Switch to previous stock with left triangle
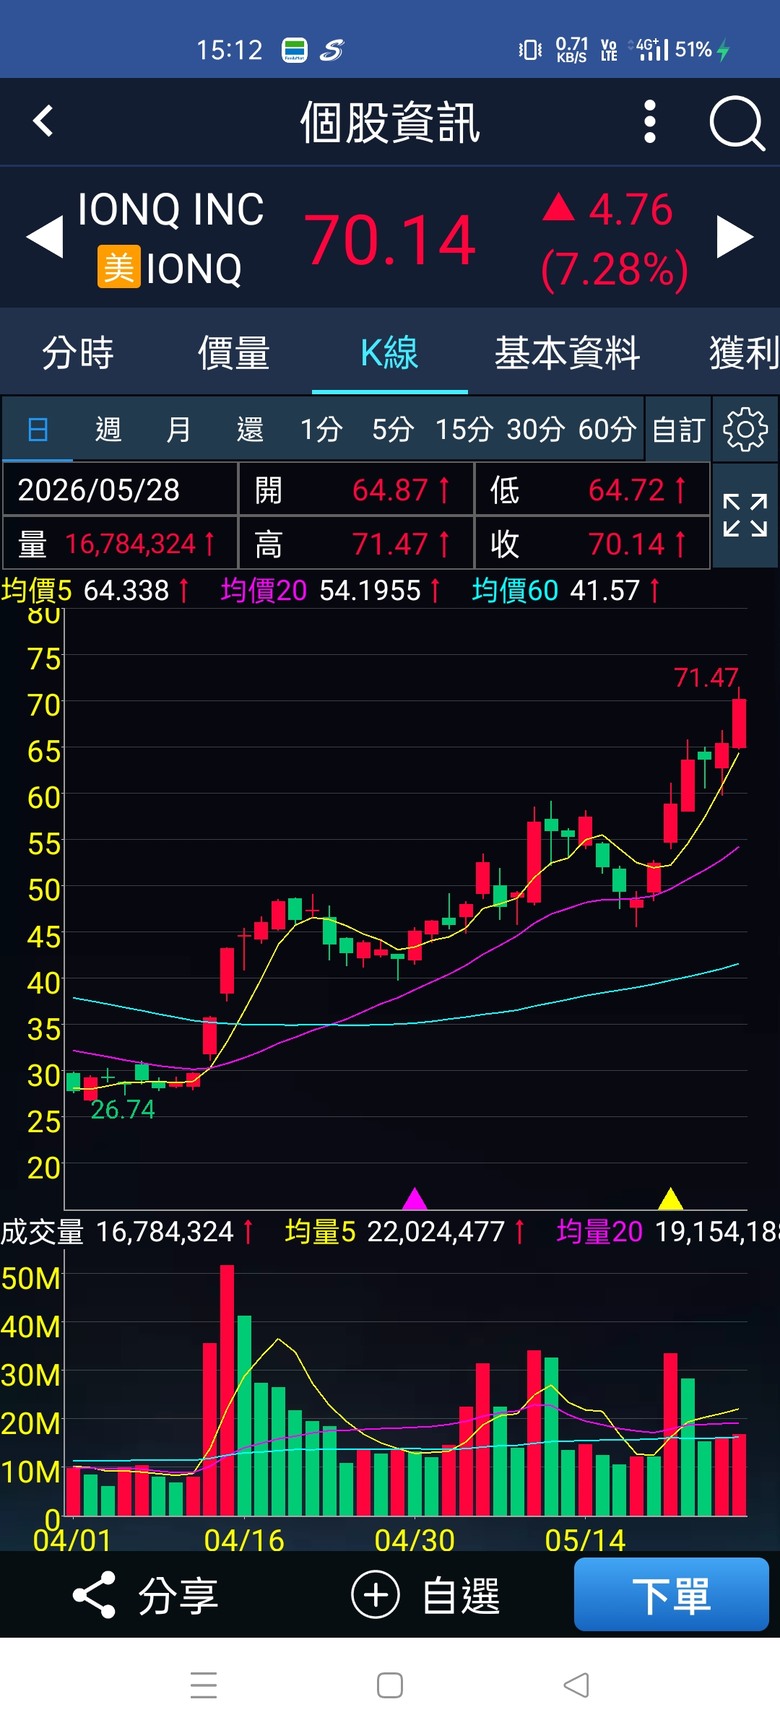The image size is (780, 1733). [x=44, y=238]
